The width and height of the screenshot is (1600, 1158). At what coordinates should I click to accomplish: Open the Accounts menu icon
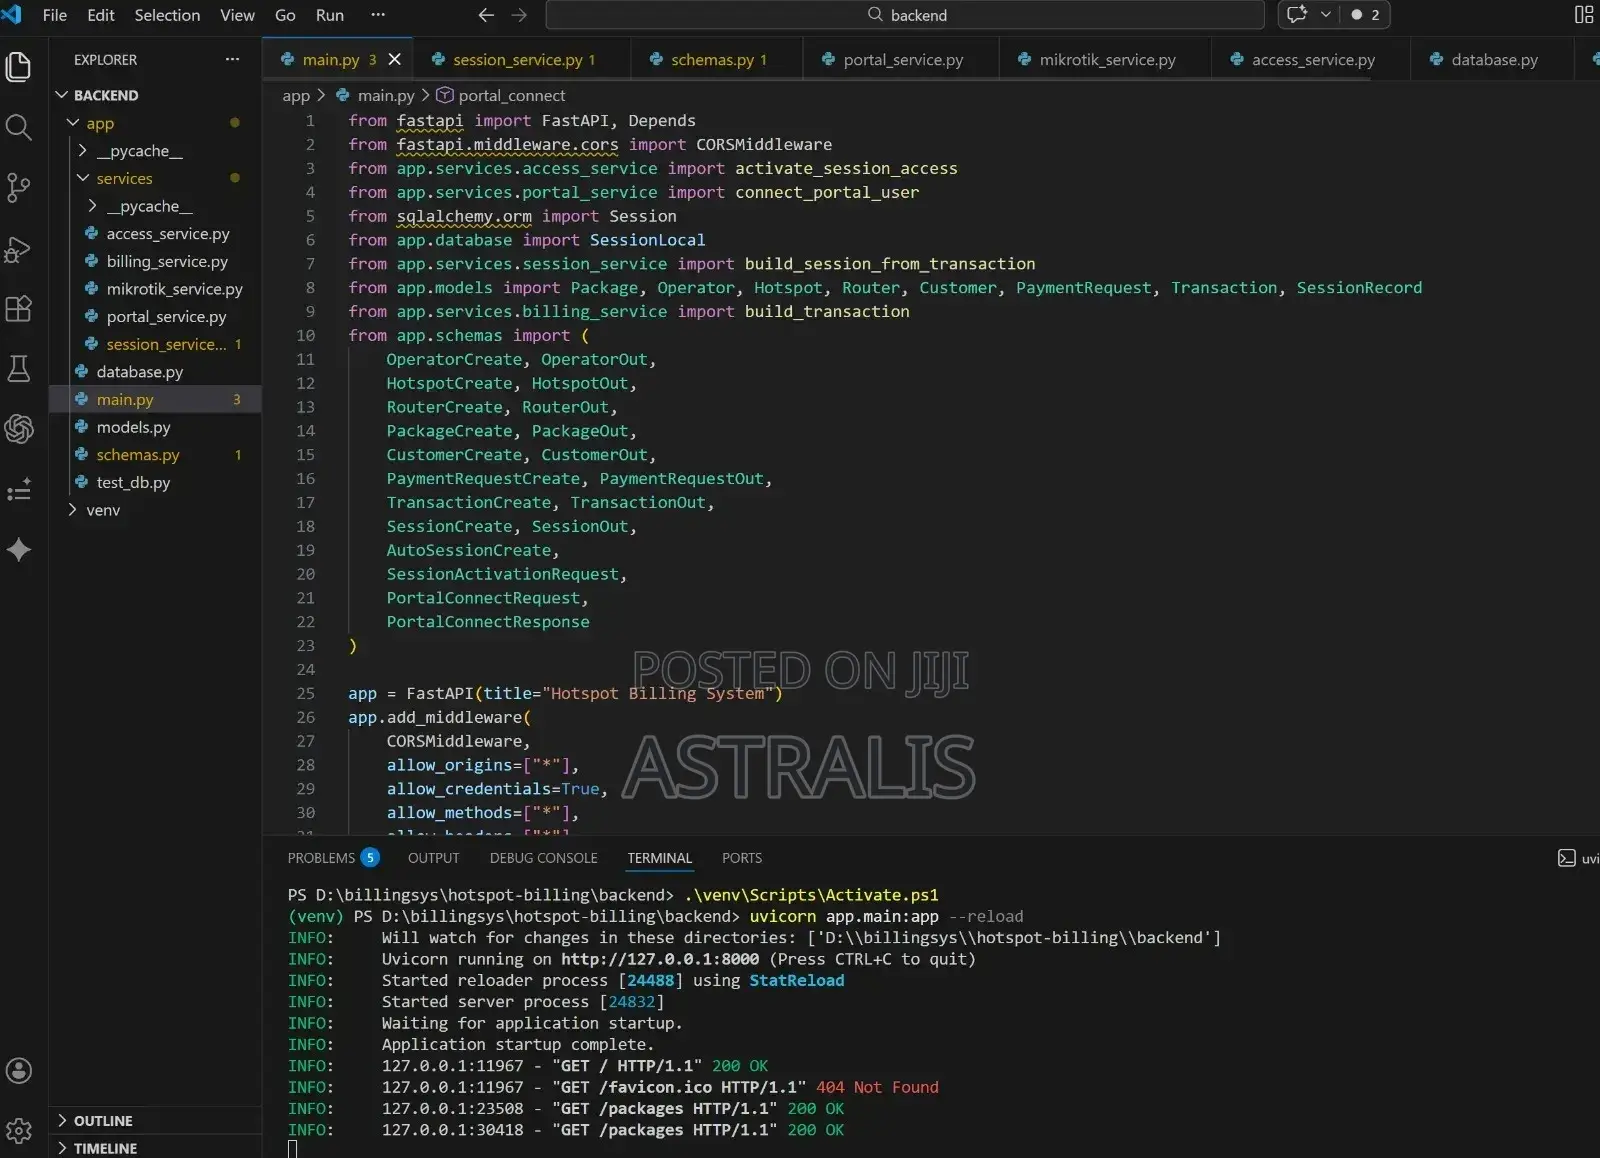(x=19, y=1071)
